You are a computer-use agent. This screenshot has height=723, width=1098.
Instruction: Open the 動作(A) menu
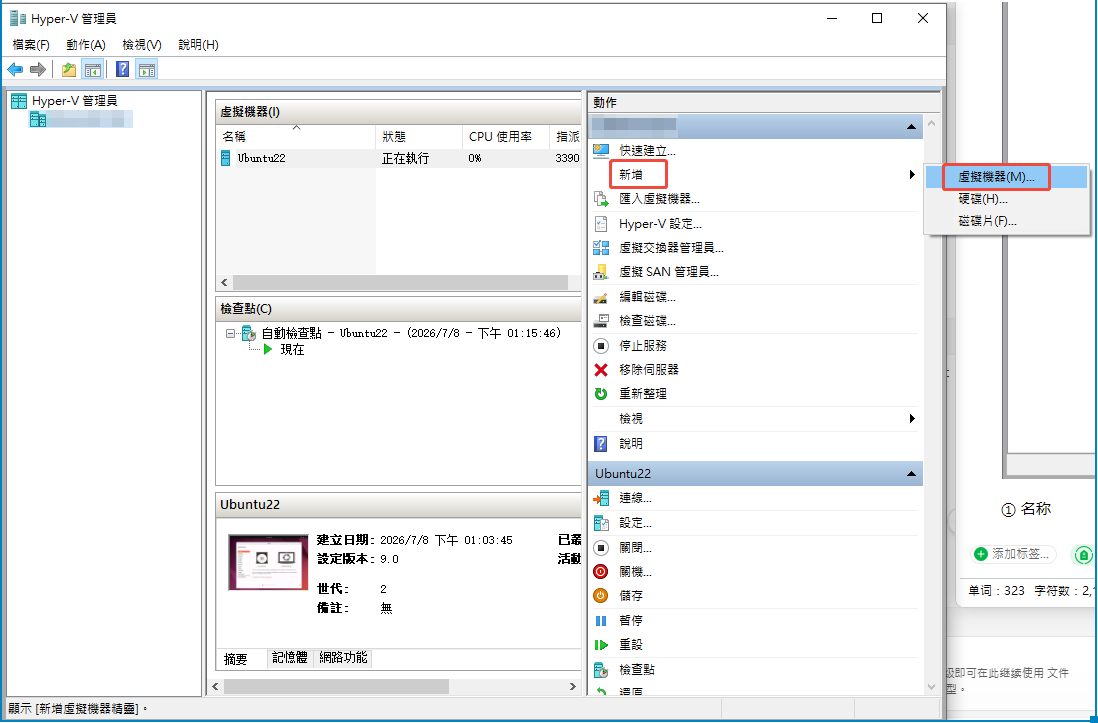(85, 45)
